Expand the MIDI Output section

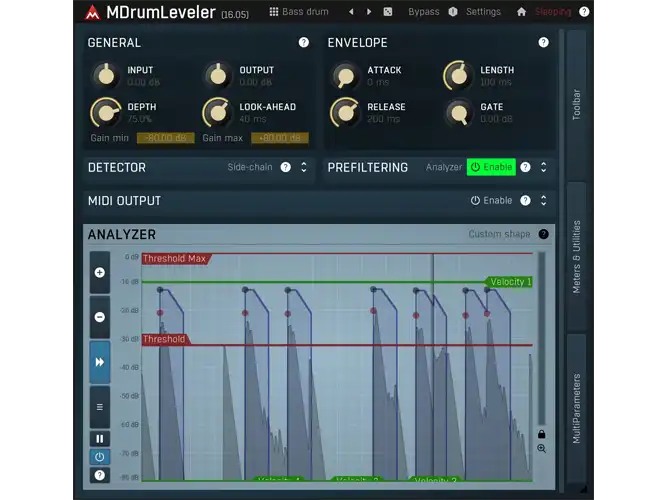[544, 200]
